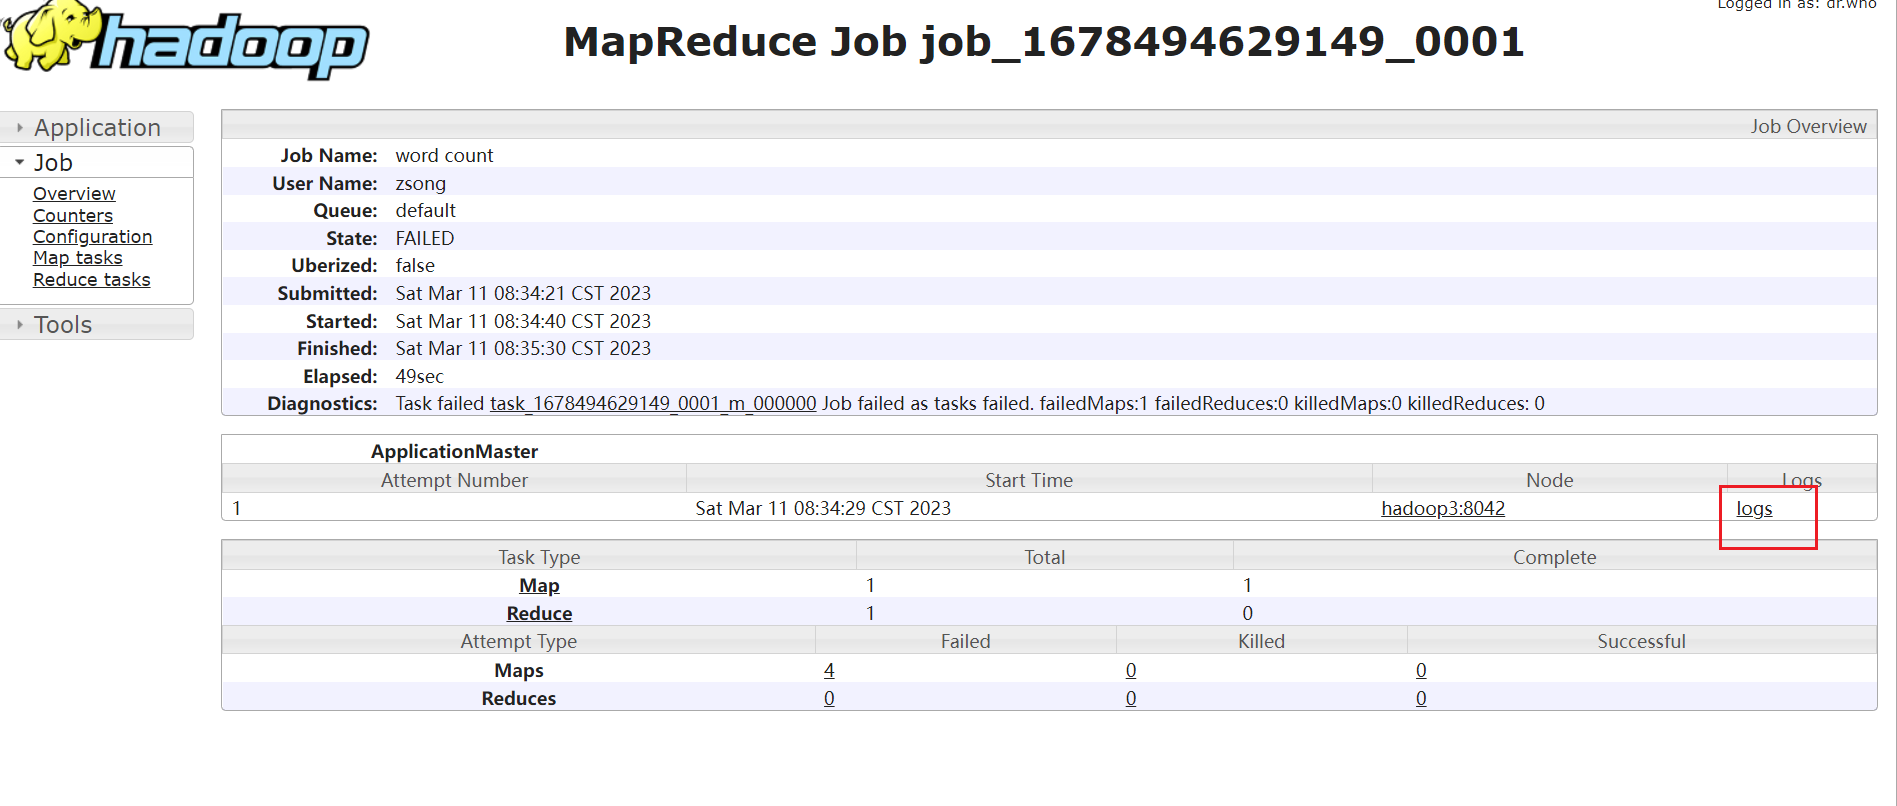
Task: Select elapsed value "49sec"
Action: point(420,376)
